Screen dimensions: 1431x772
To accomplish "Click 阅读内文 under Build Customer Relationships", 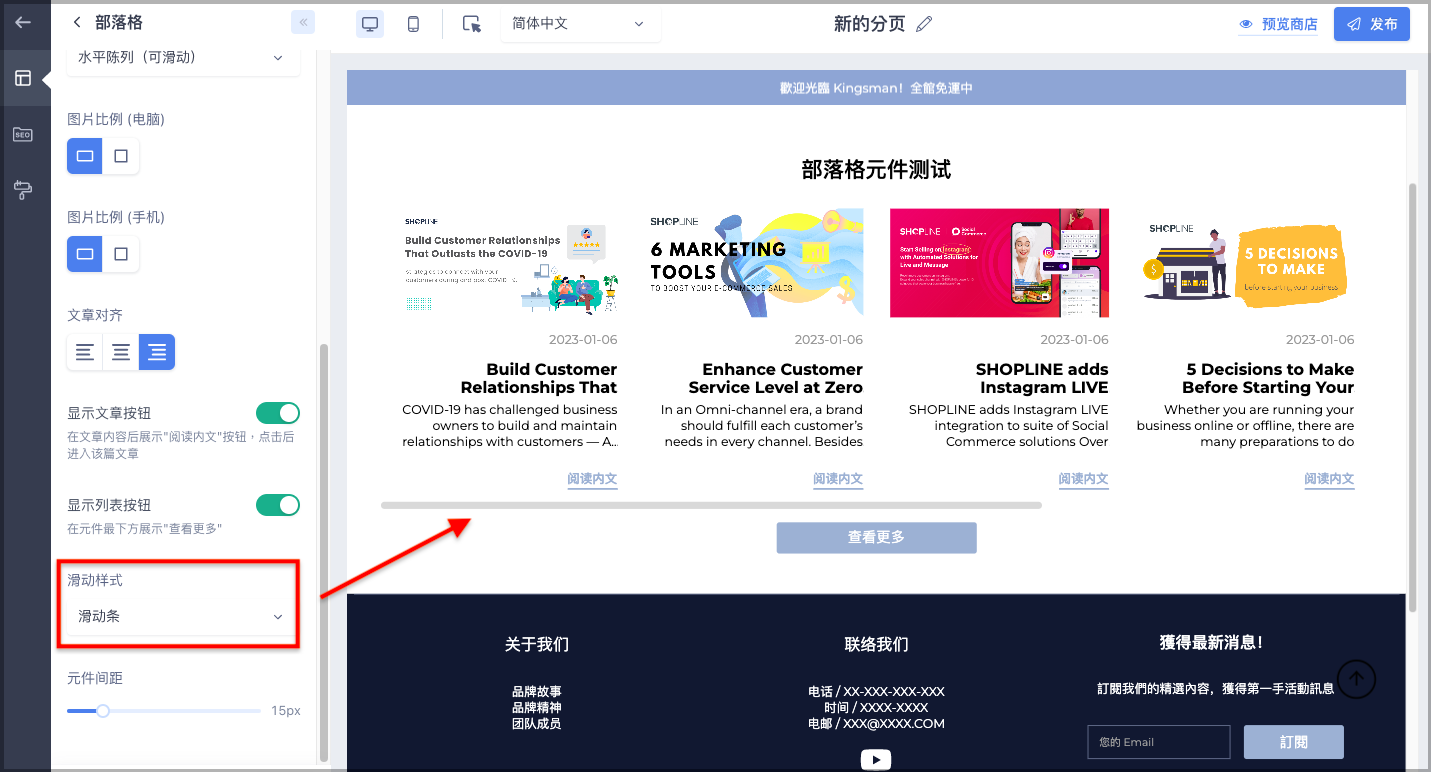I will click(x=592, y=479).
